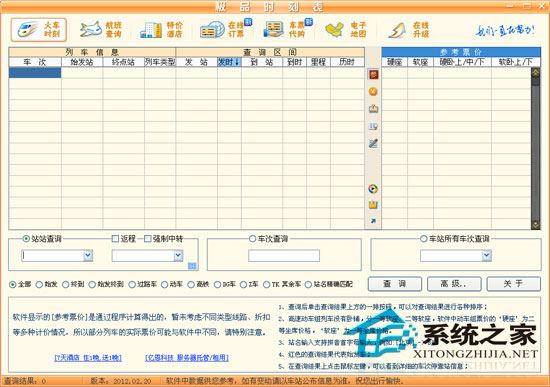
Task: Sort by the 终点站 column header
Action: pos(123,62)
